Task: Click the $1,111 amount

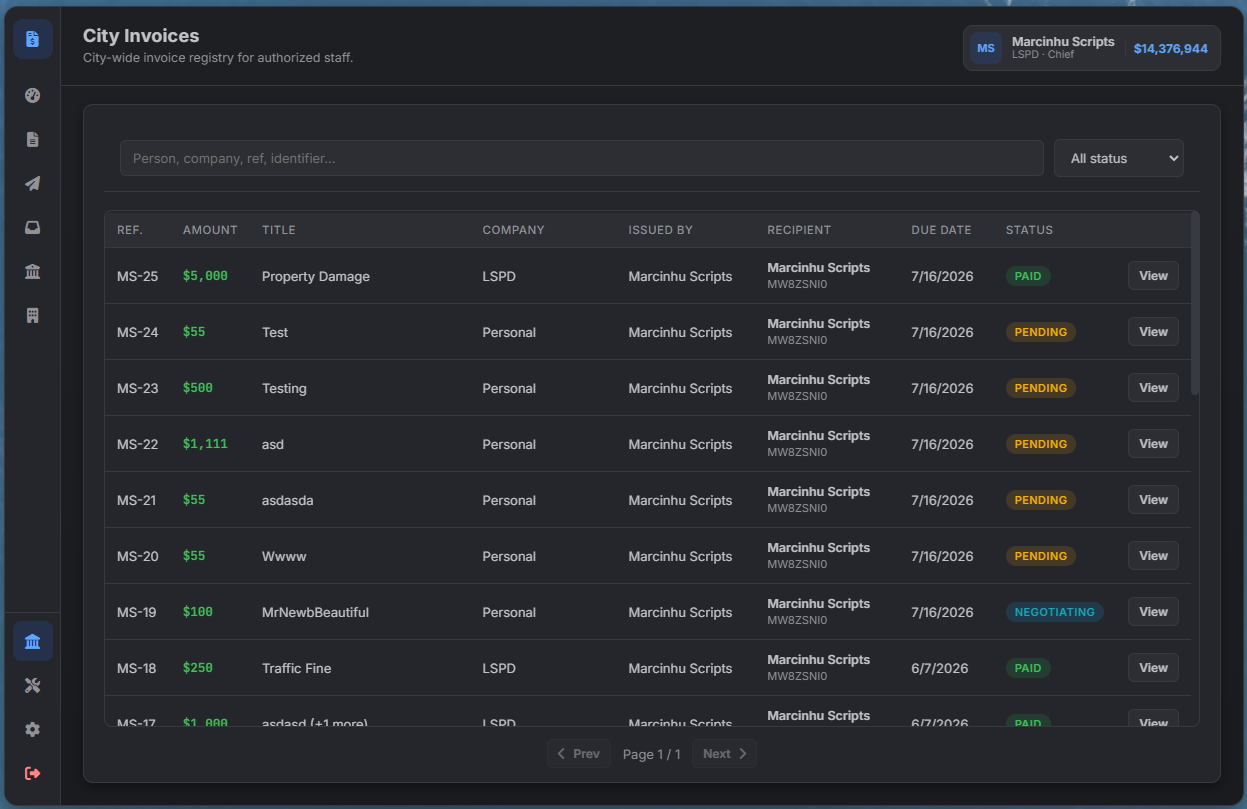Action: pos(205,444)
